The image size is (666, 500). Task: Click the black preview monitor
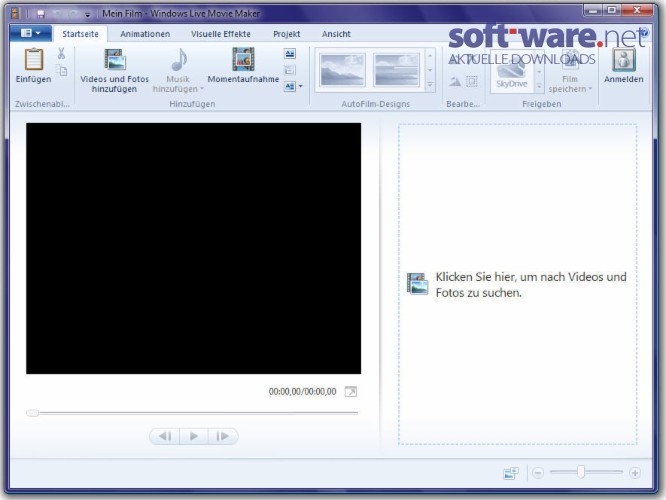[x=194, y=249]
